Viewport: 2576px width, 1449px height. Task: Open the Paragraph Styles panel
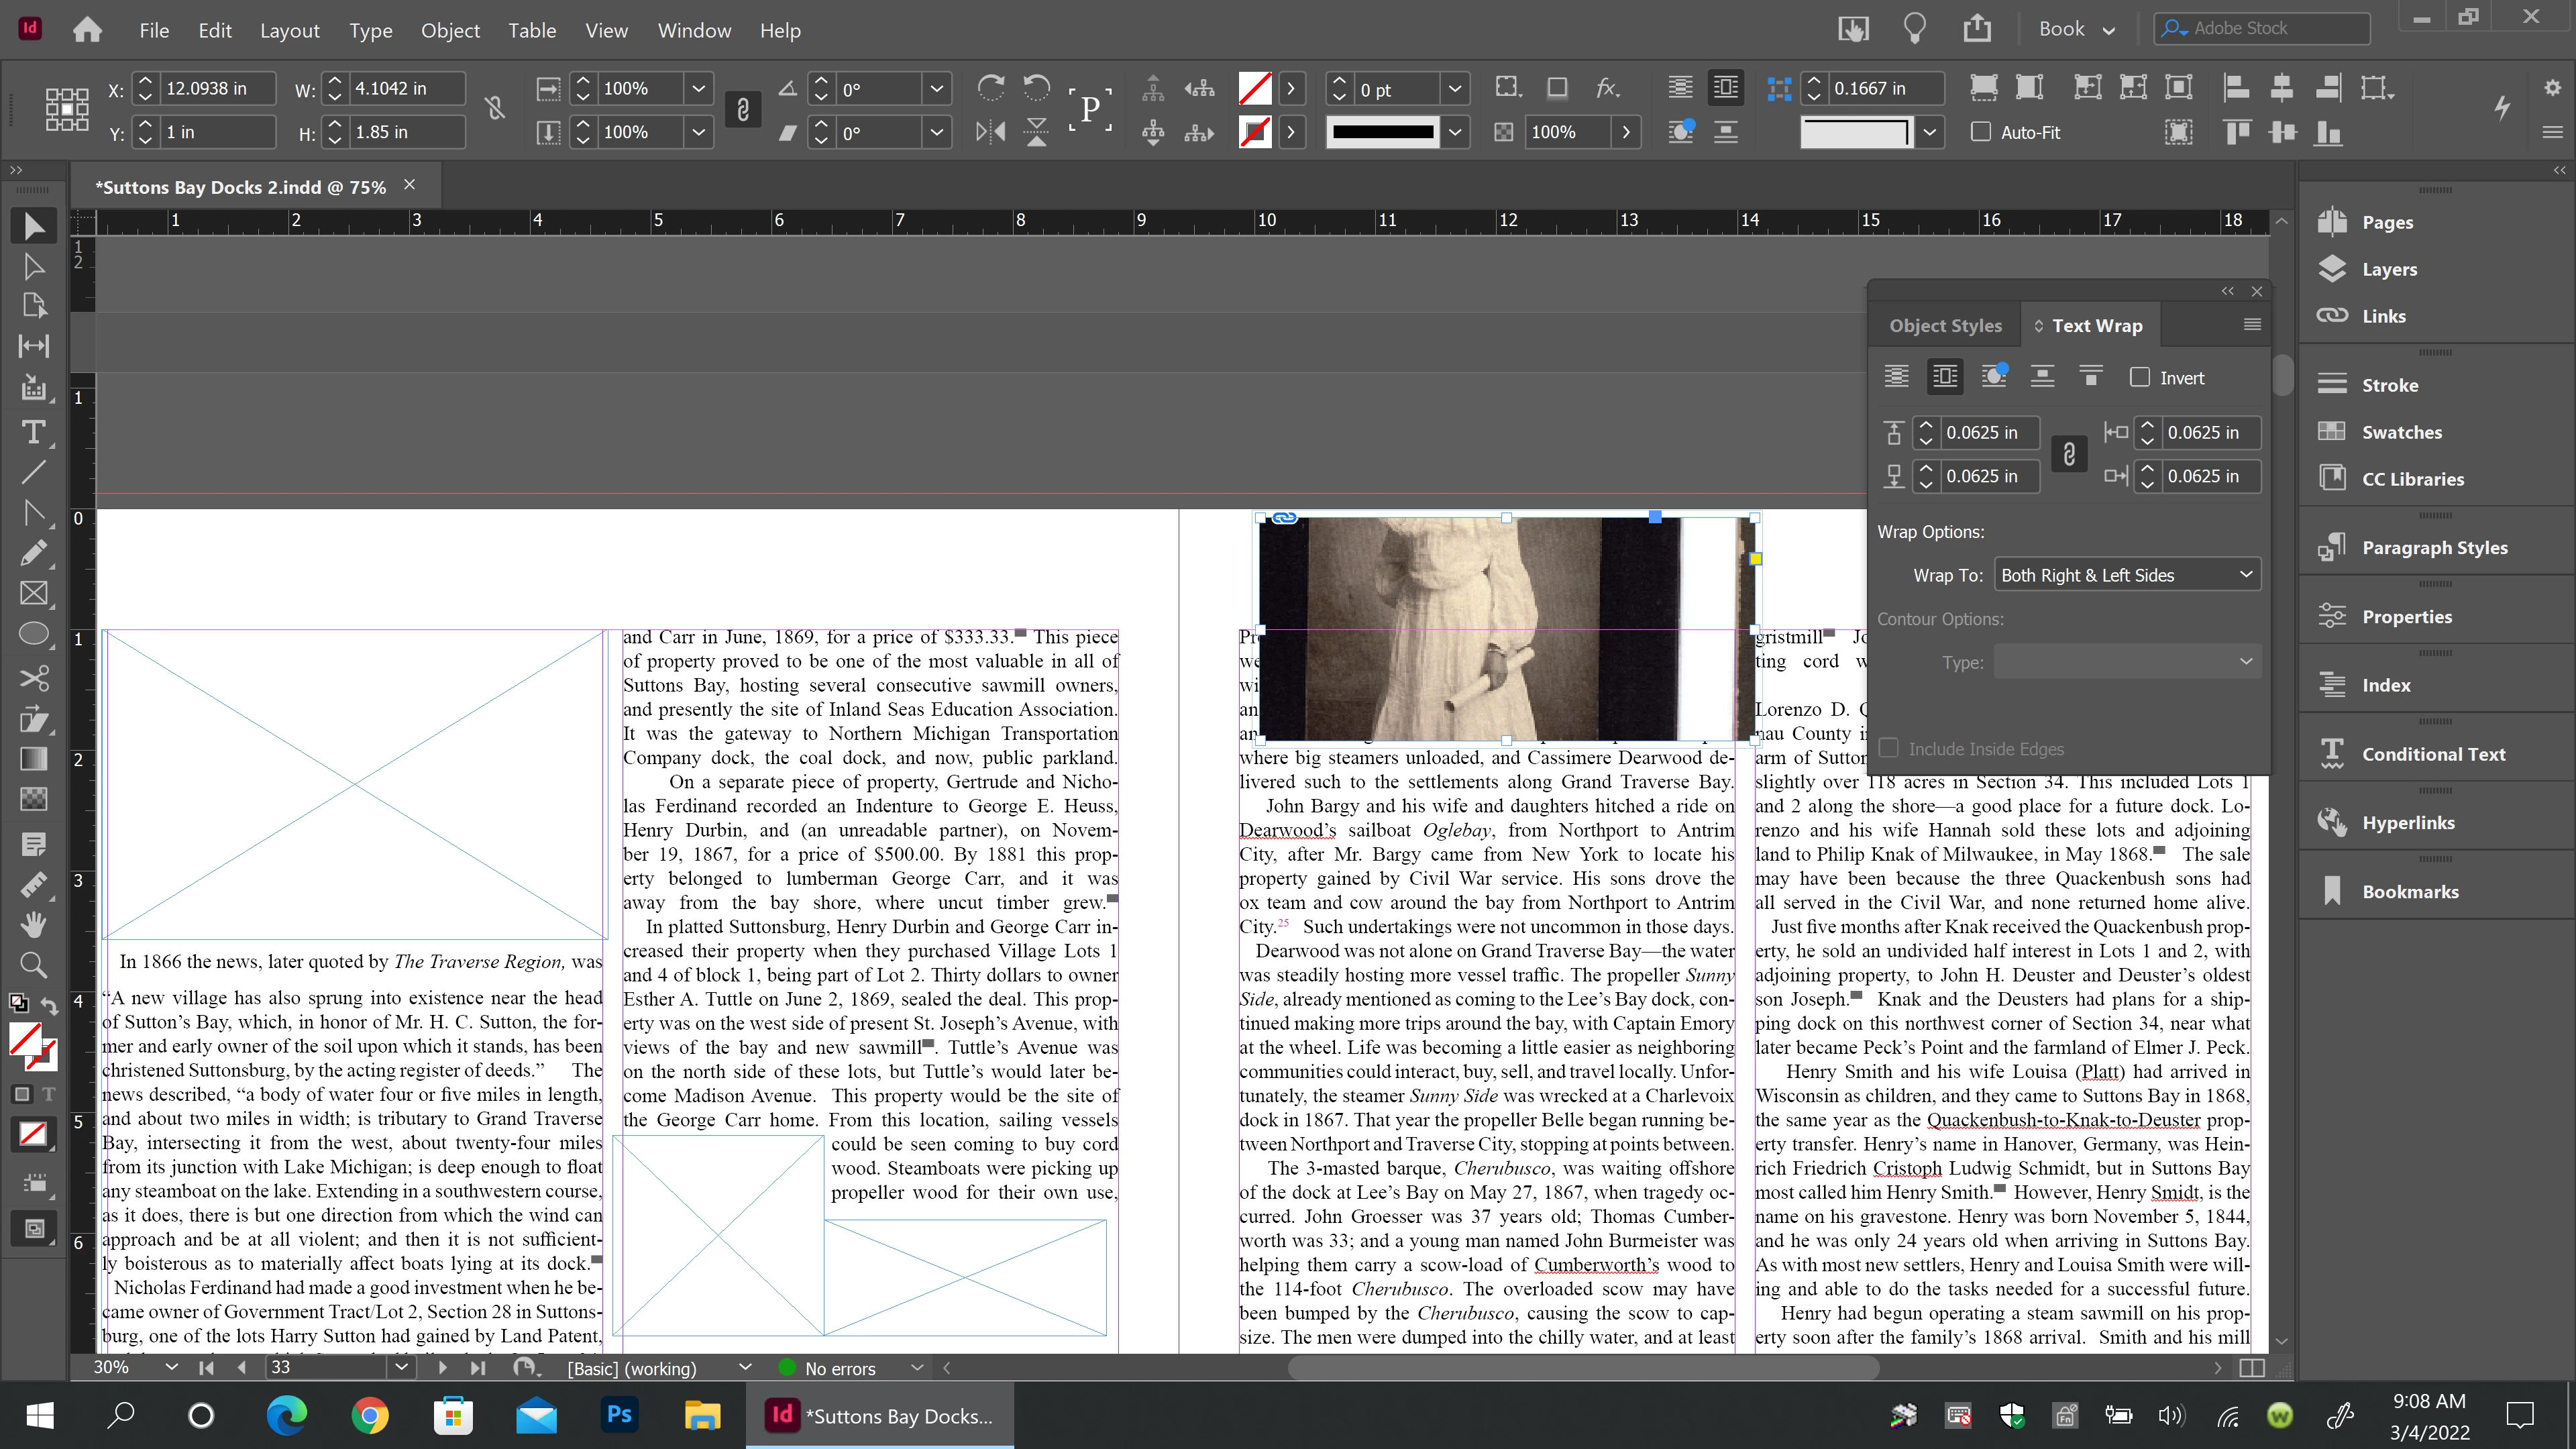pos(2433,548)
